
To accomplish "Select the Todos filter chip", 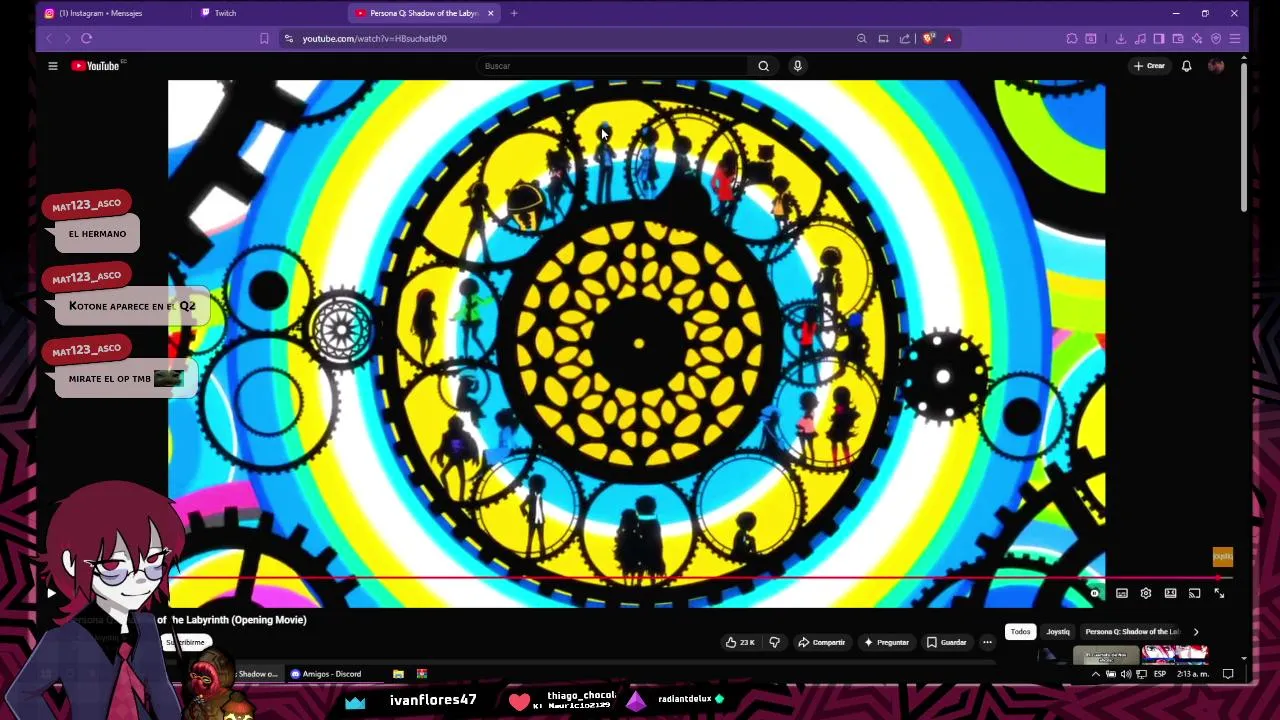I will [x=1020, y=632].
